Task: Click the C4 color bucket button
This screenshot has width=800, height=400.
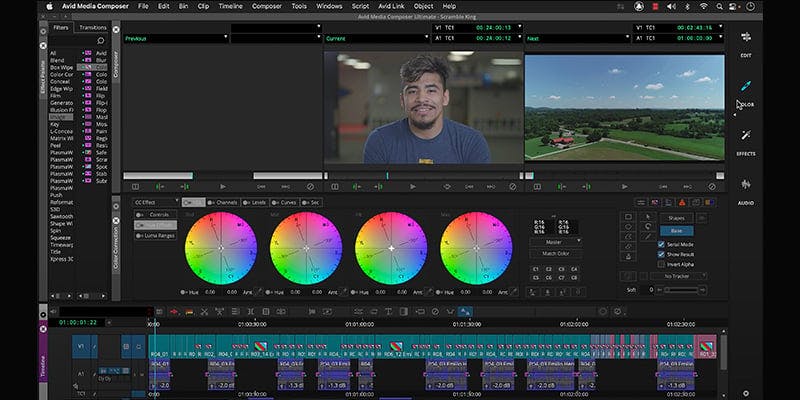Action: 574,269
